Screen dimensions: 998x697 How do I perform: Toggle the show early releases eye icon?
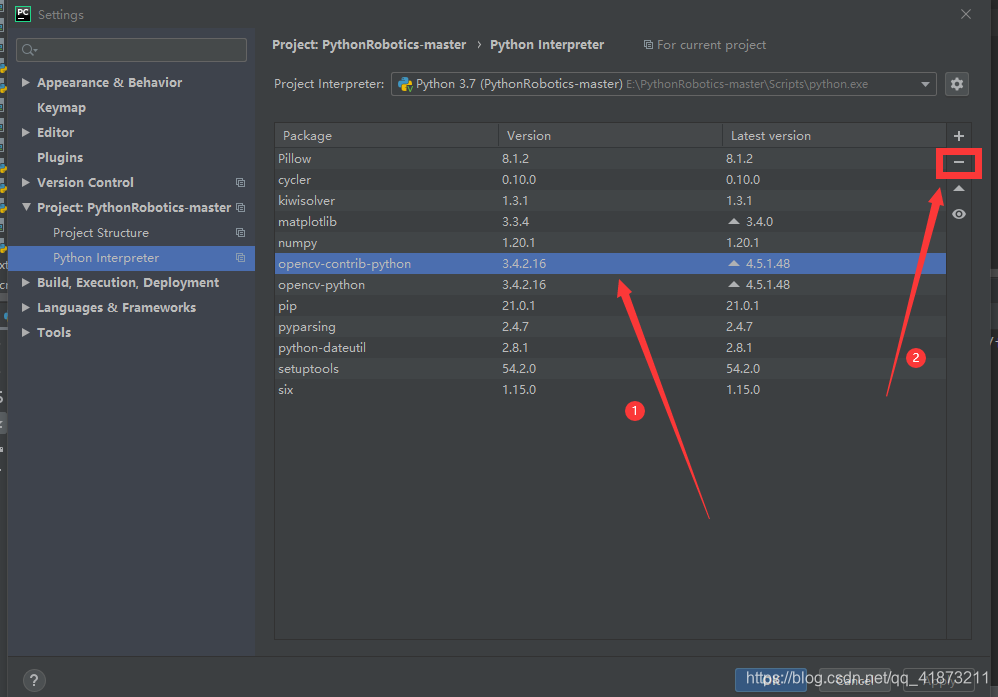(x=959, y=215)
